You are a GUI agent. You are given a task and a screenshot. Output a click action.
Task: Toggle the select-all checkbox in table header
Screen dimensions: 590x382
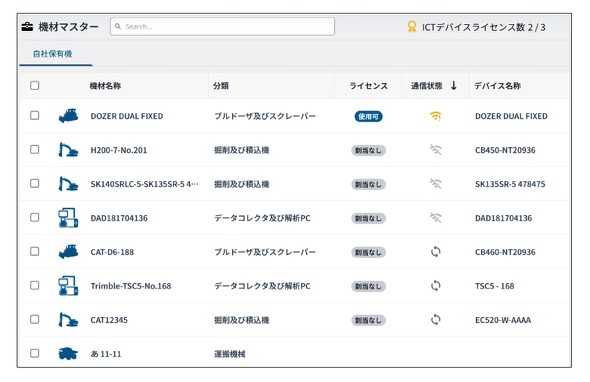click(35, 85)
